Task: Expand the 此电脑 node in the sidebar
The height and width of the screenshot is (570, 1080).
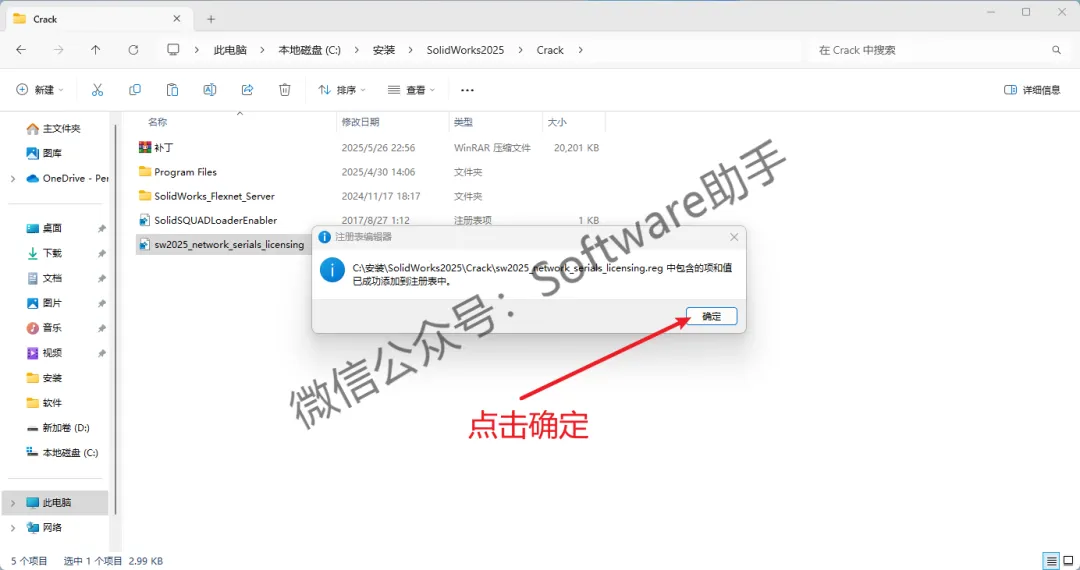Action: pos(13,503)
